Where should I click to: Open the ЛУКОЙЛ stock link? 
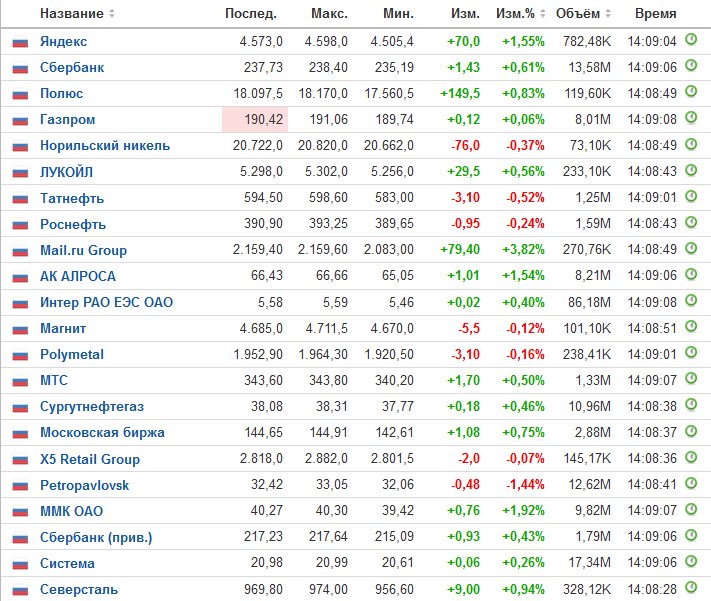pos(66,172)
